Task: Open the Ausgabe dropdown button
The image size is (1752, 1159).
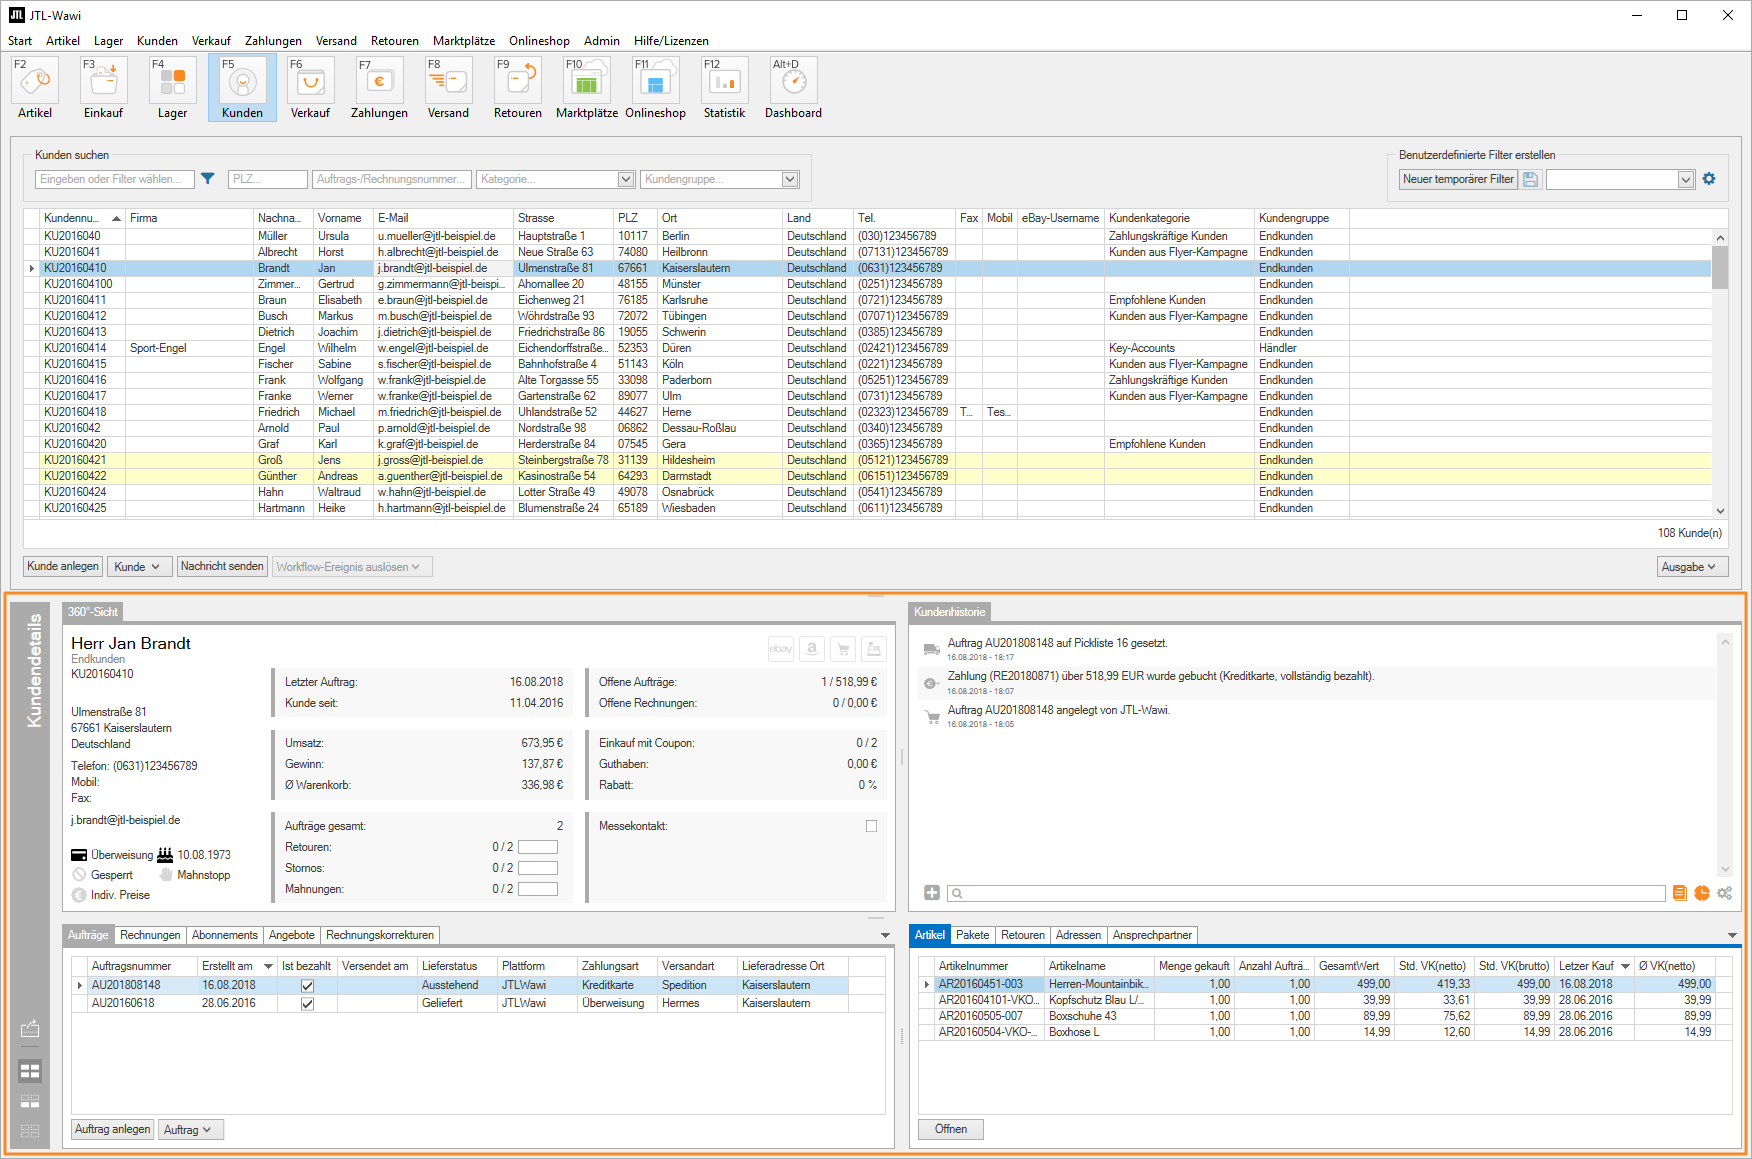Action: [1691, 567]
